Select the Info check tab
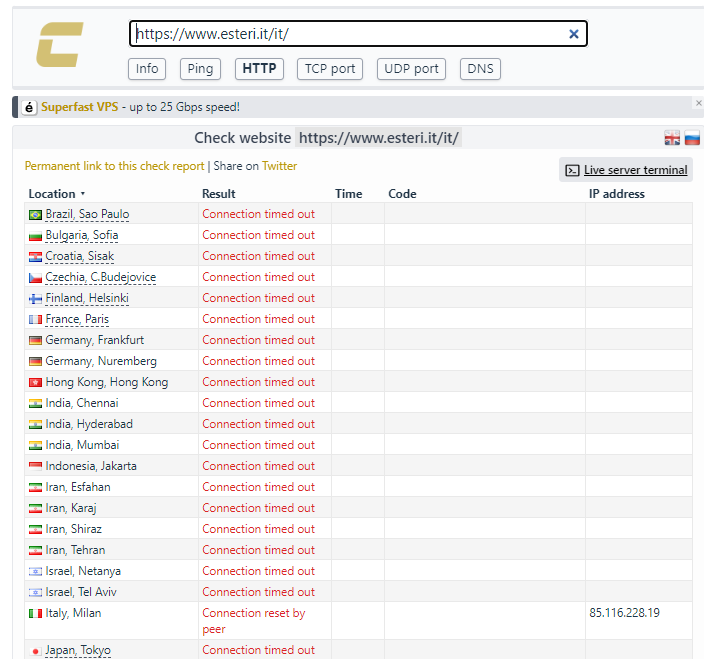This screenshot has width=704, height=659. (x=147, y=69)
